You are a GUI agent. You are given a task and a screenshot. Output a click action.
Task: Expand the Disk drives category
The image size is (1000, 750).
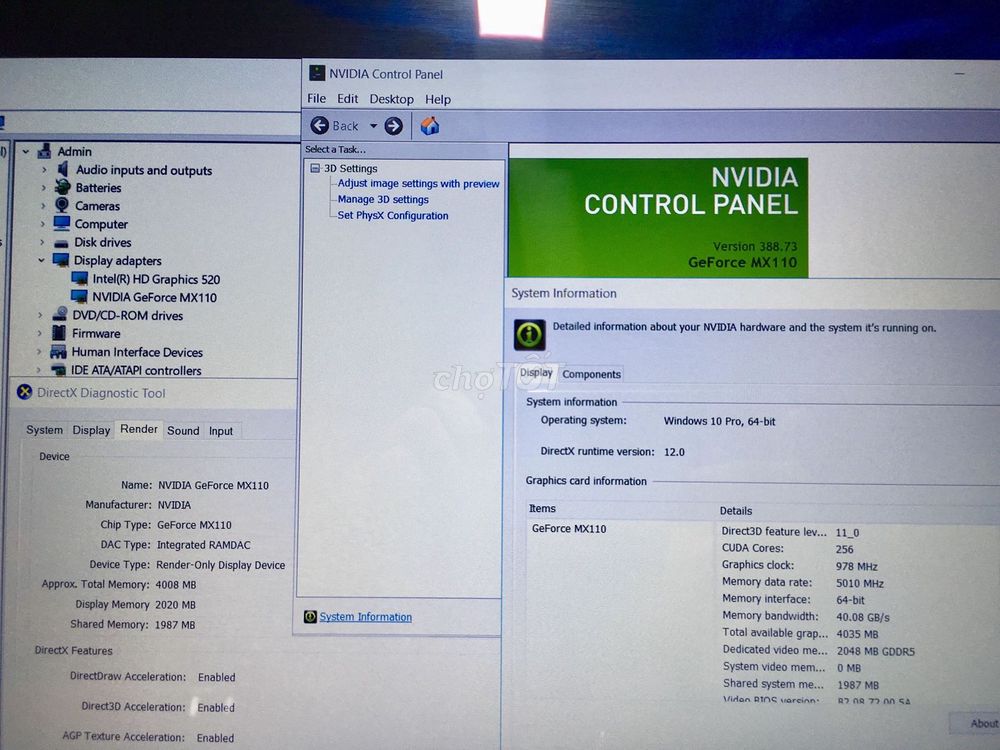[42, 242]
